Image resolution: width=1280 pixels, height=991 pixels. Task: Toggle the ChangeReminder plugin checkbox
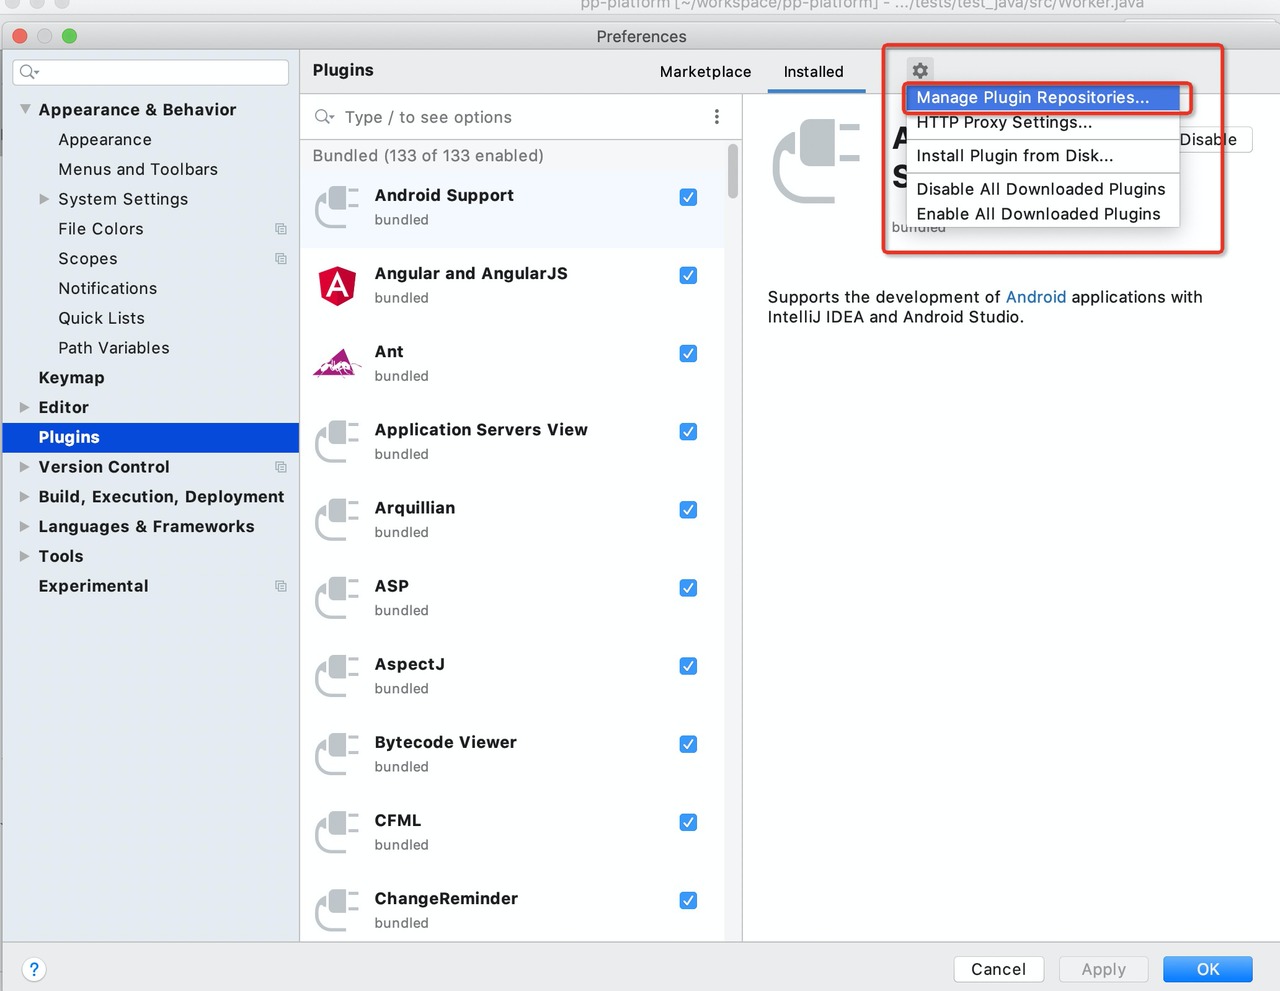pos(688,899)
